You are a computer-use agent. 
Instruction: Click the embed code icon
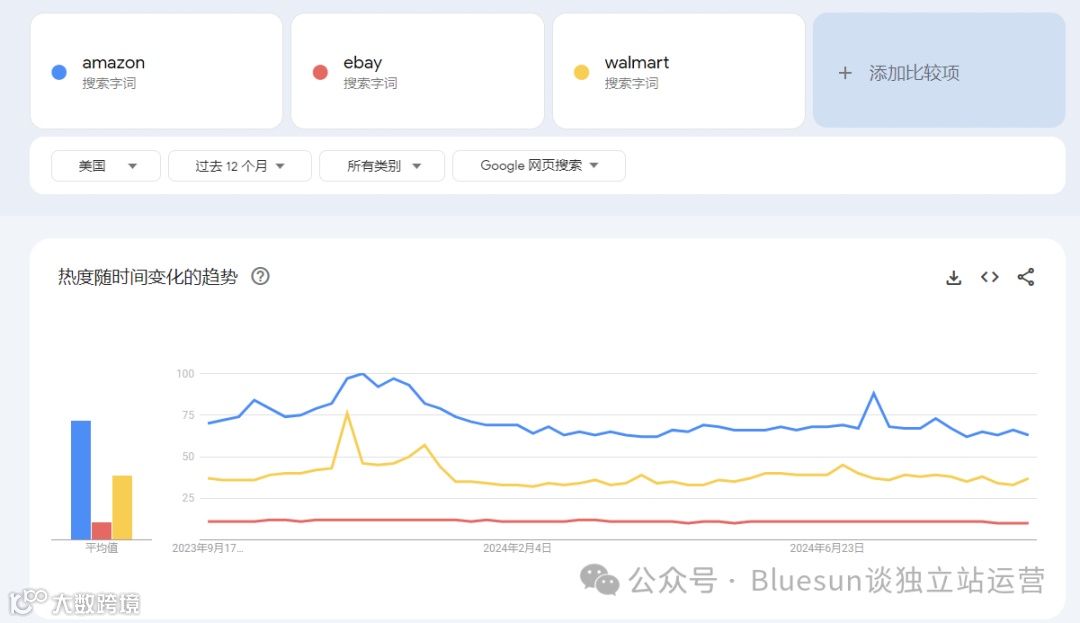[989, 278]
